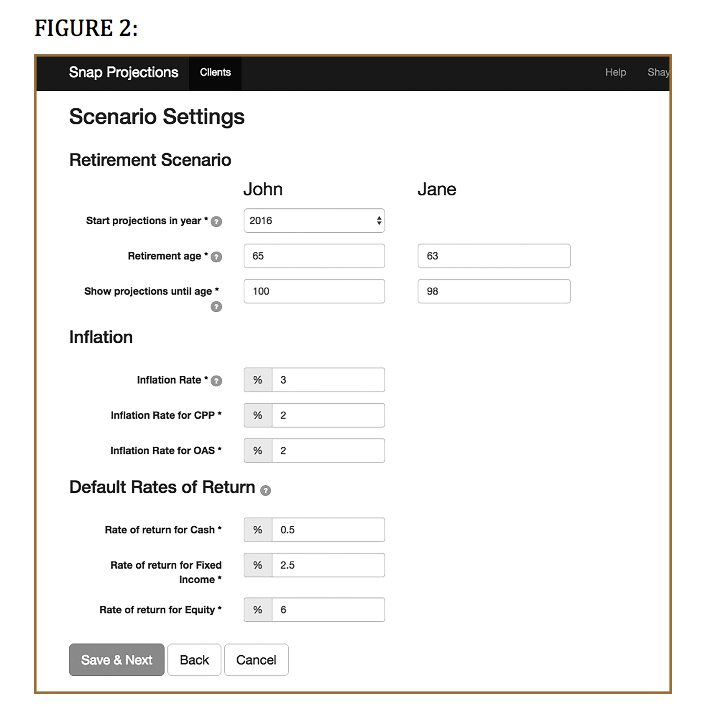Click the Save & Next button
712x722 pixels.
click(x=116, y=660)
